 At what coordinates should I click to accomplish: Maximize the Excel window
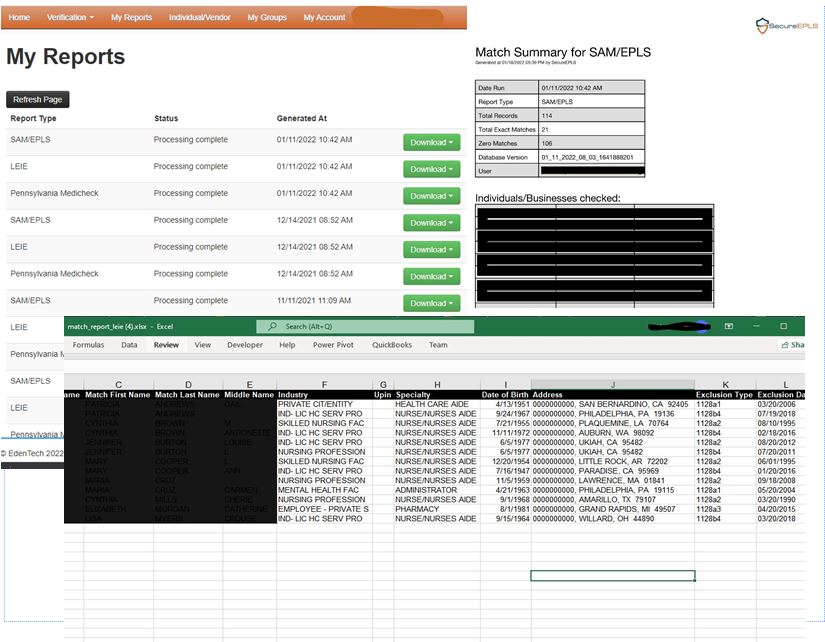pyautogui.click(x=783, y=326)
